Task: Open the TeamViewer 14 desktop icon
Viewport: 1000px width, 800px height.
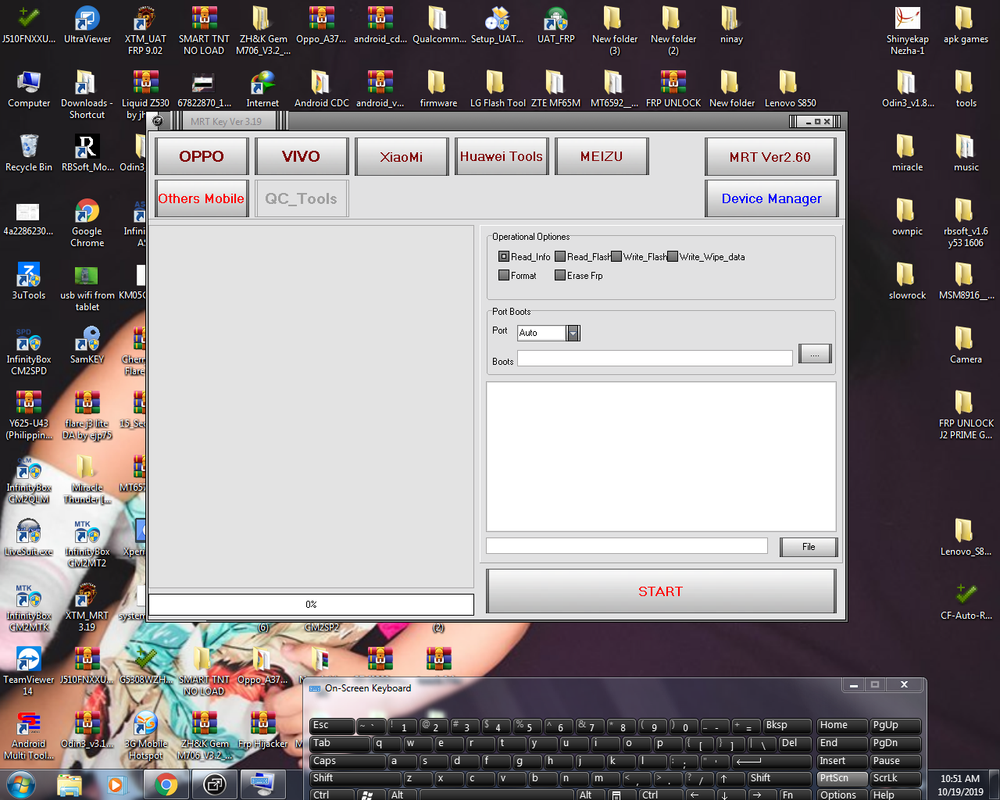Action: (x=29, y=670)
